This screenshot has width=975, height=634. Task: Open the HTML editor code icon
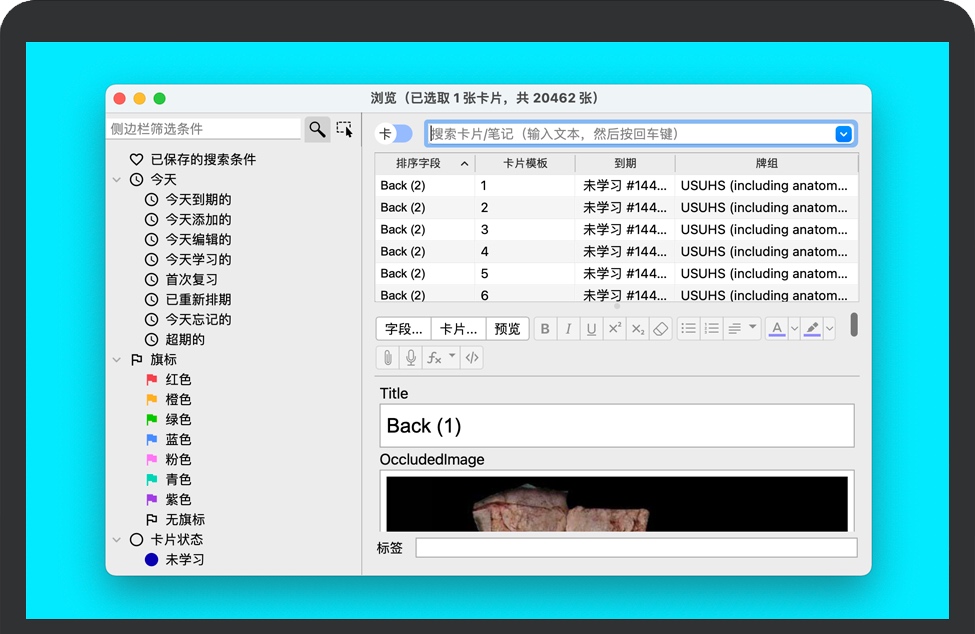click(x=472, y=357)
